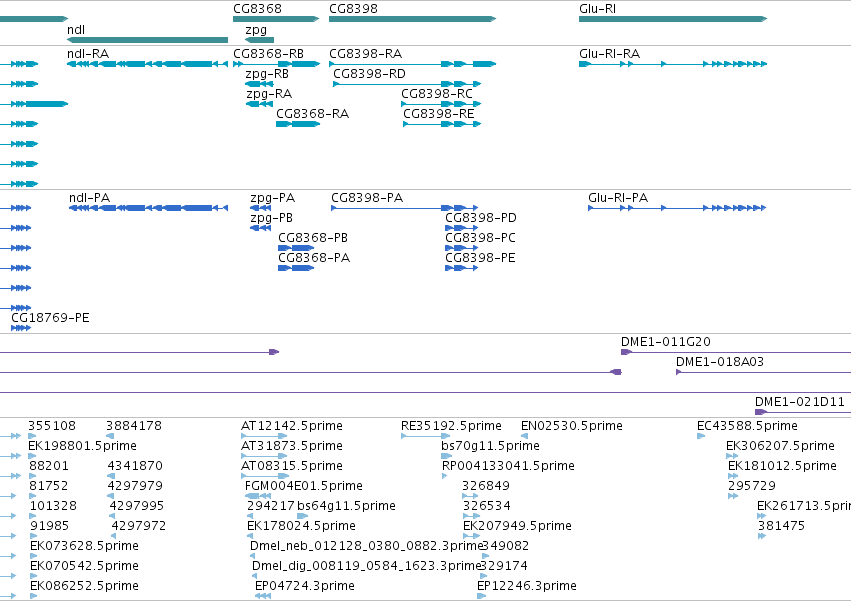Image resolution: width=851 pixels, height=601 pixels.
Task: Select EST 4341870
Action: point(111,476)
